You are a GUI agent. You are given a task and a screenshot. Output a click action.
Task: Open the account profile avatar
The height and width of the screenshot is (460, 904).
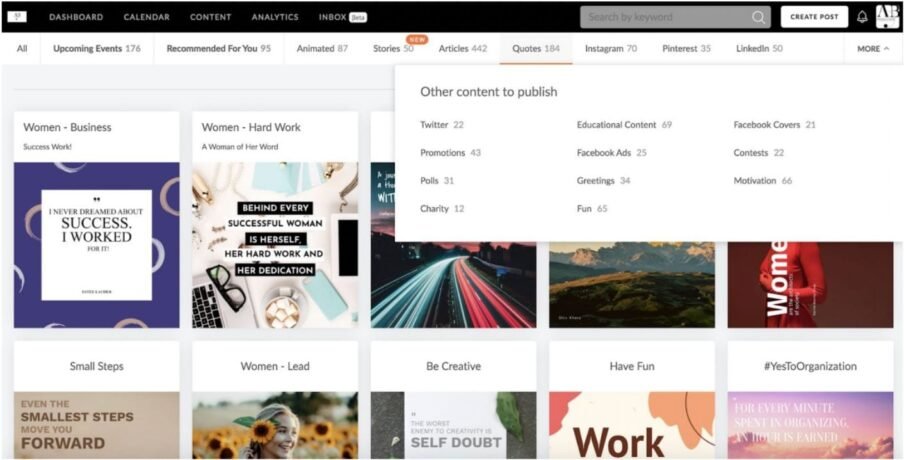887,17
